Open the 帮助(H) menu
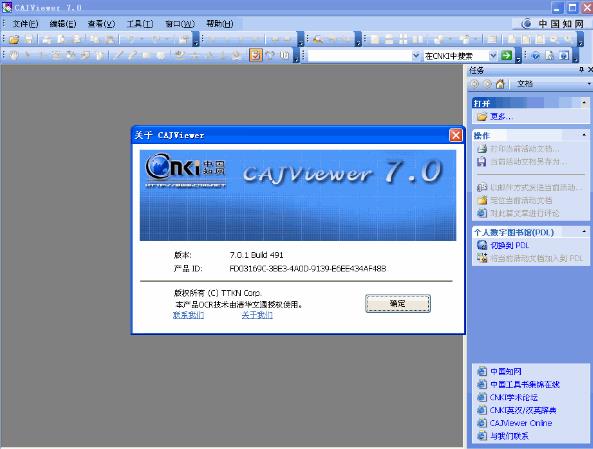The width and height of the screenshot is (593, 449). tap(220, 24)
